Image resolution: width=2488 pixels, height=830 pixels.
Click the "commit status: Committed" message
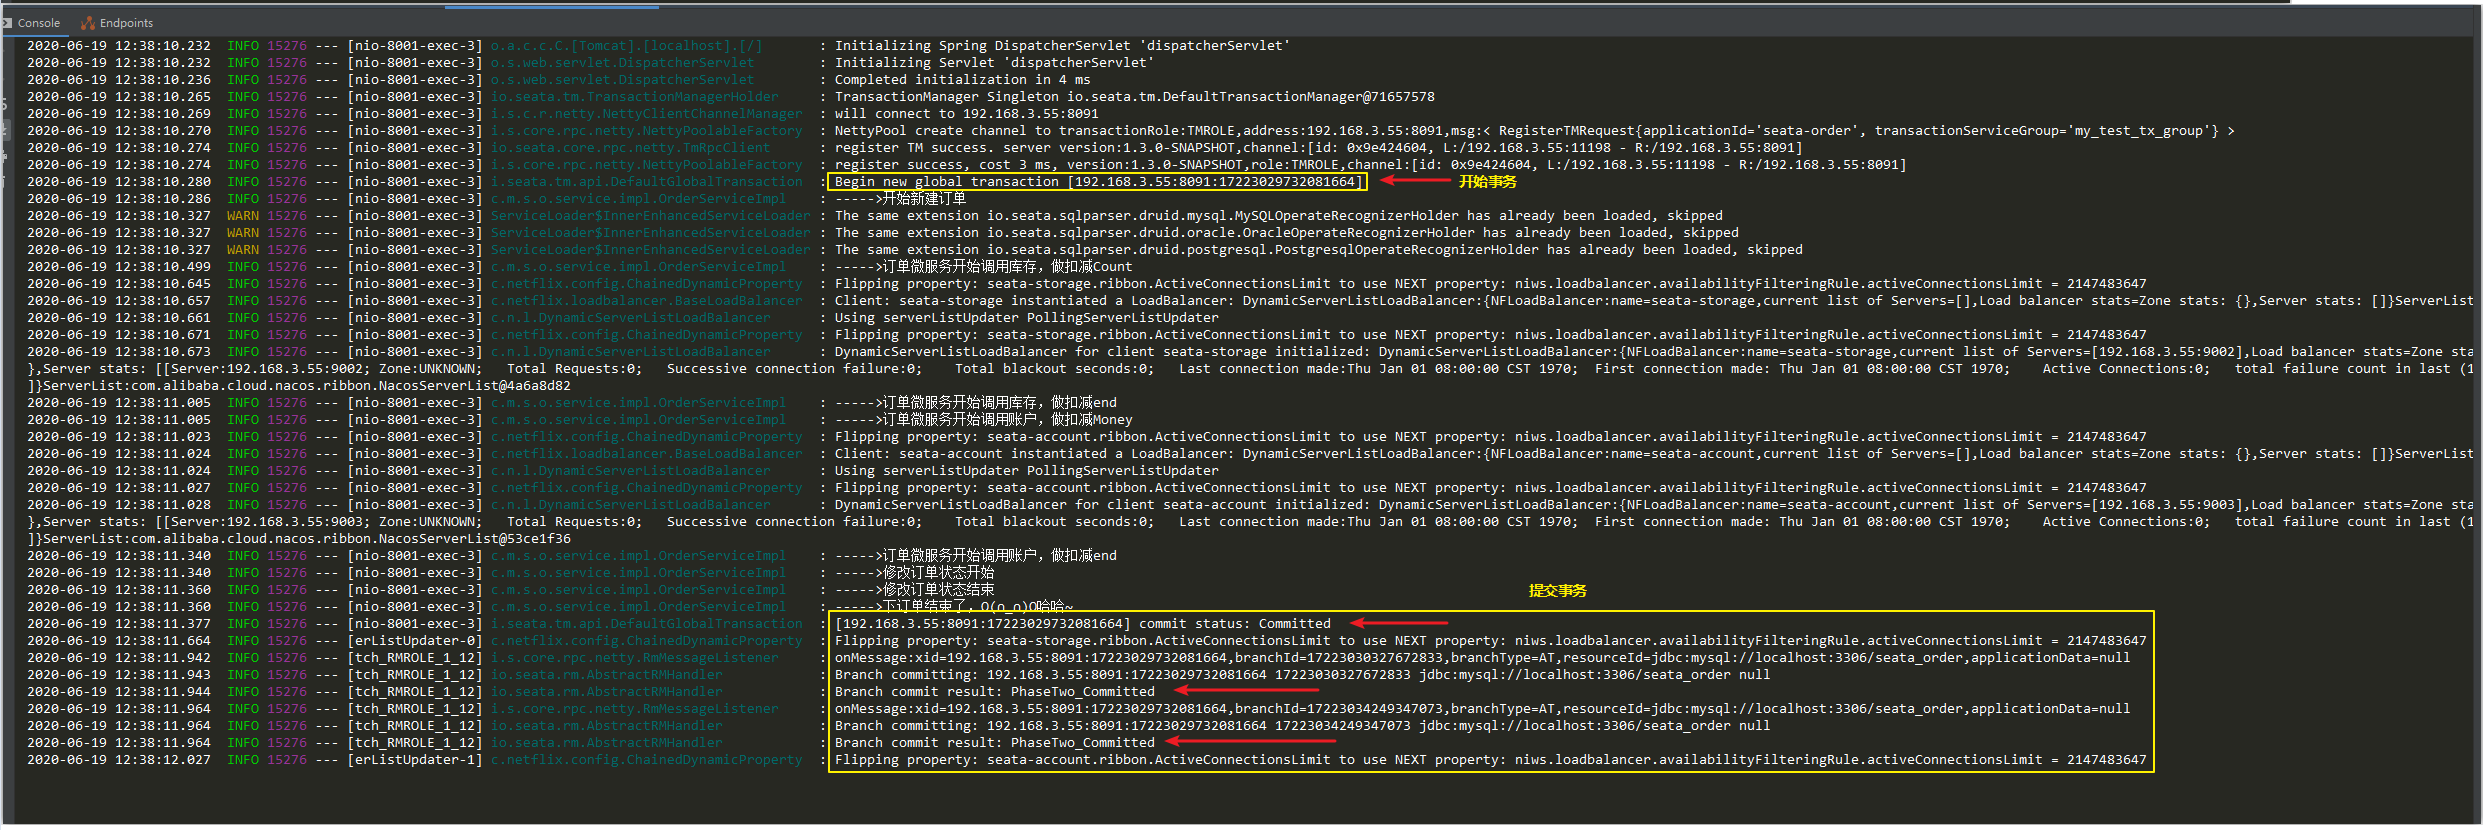pyautogui.click(x=1083, y=624)
